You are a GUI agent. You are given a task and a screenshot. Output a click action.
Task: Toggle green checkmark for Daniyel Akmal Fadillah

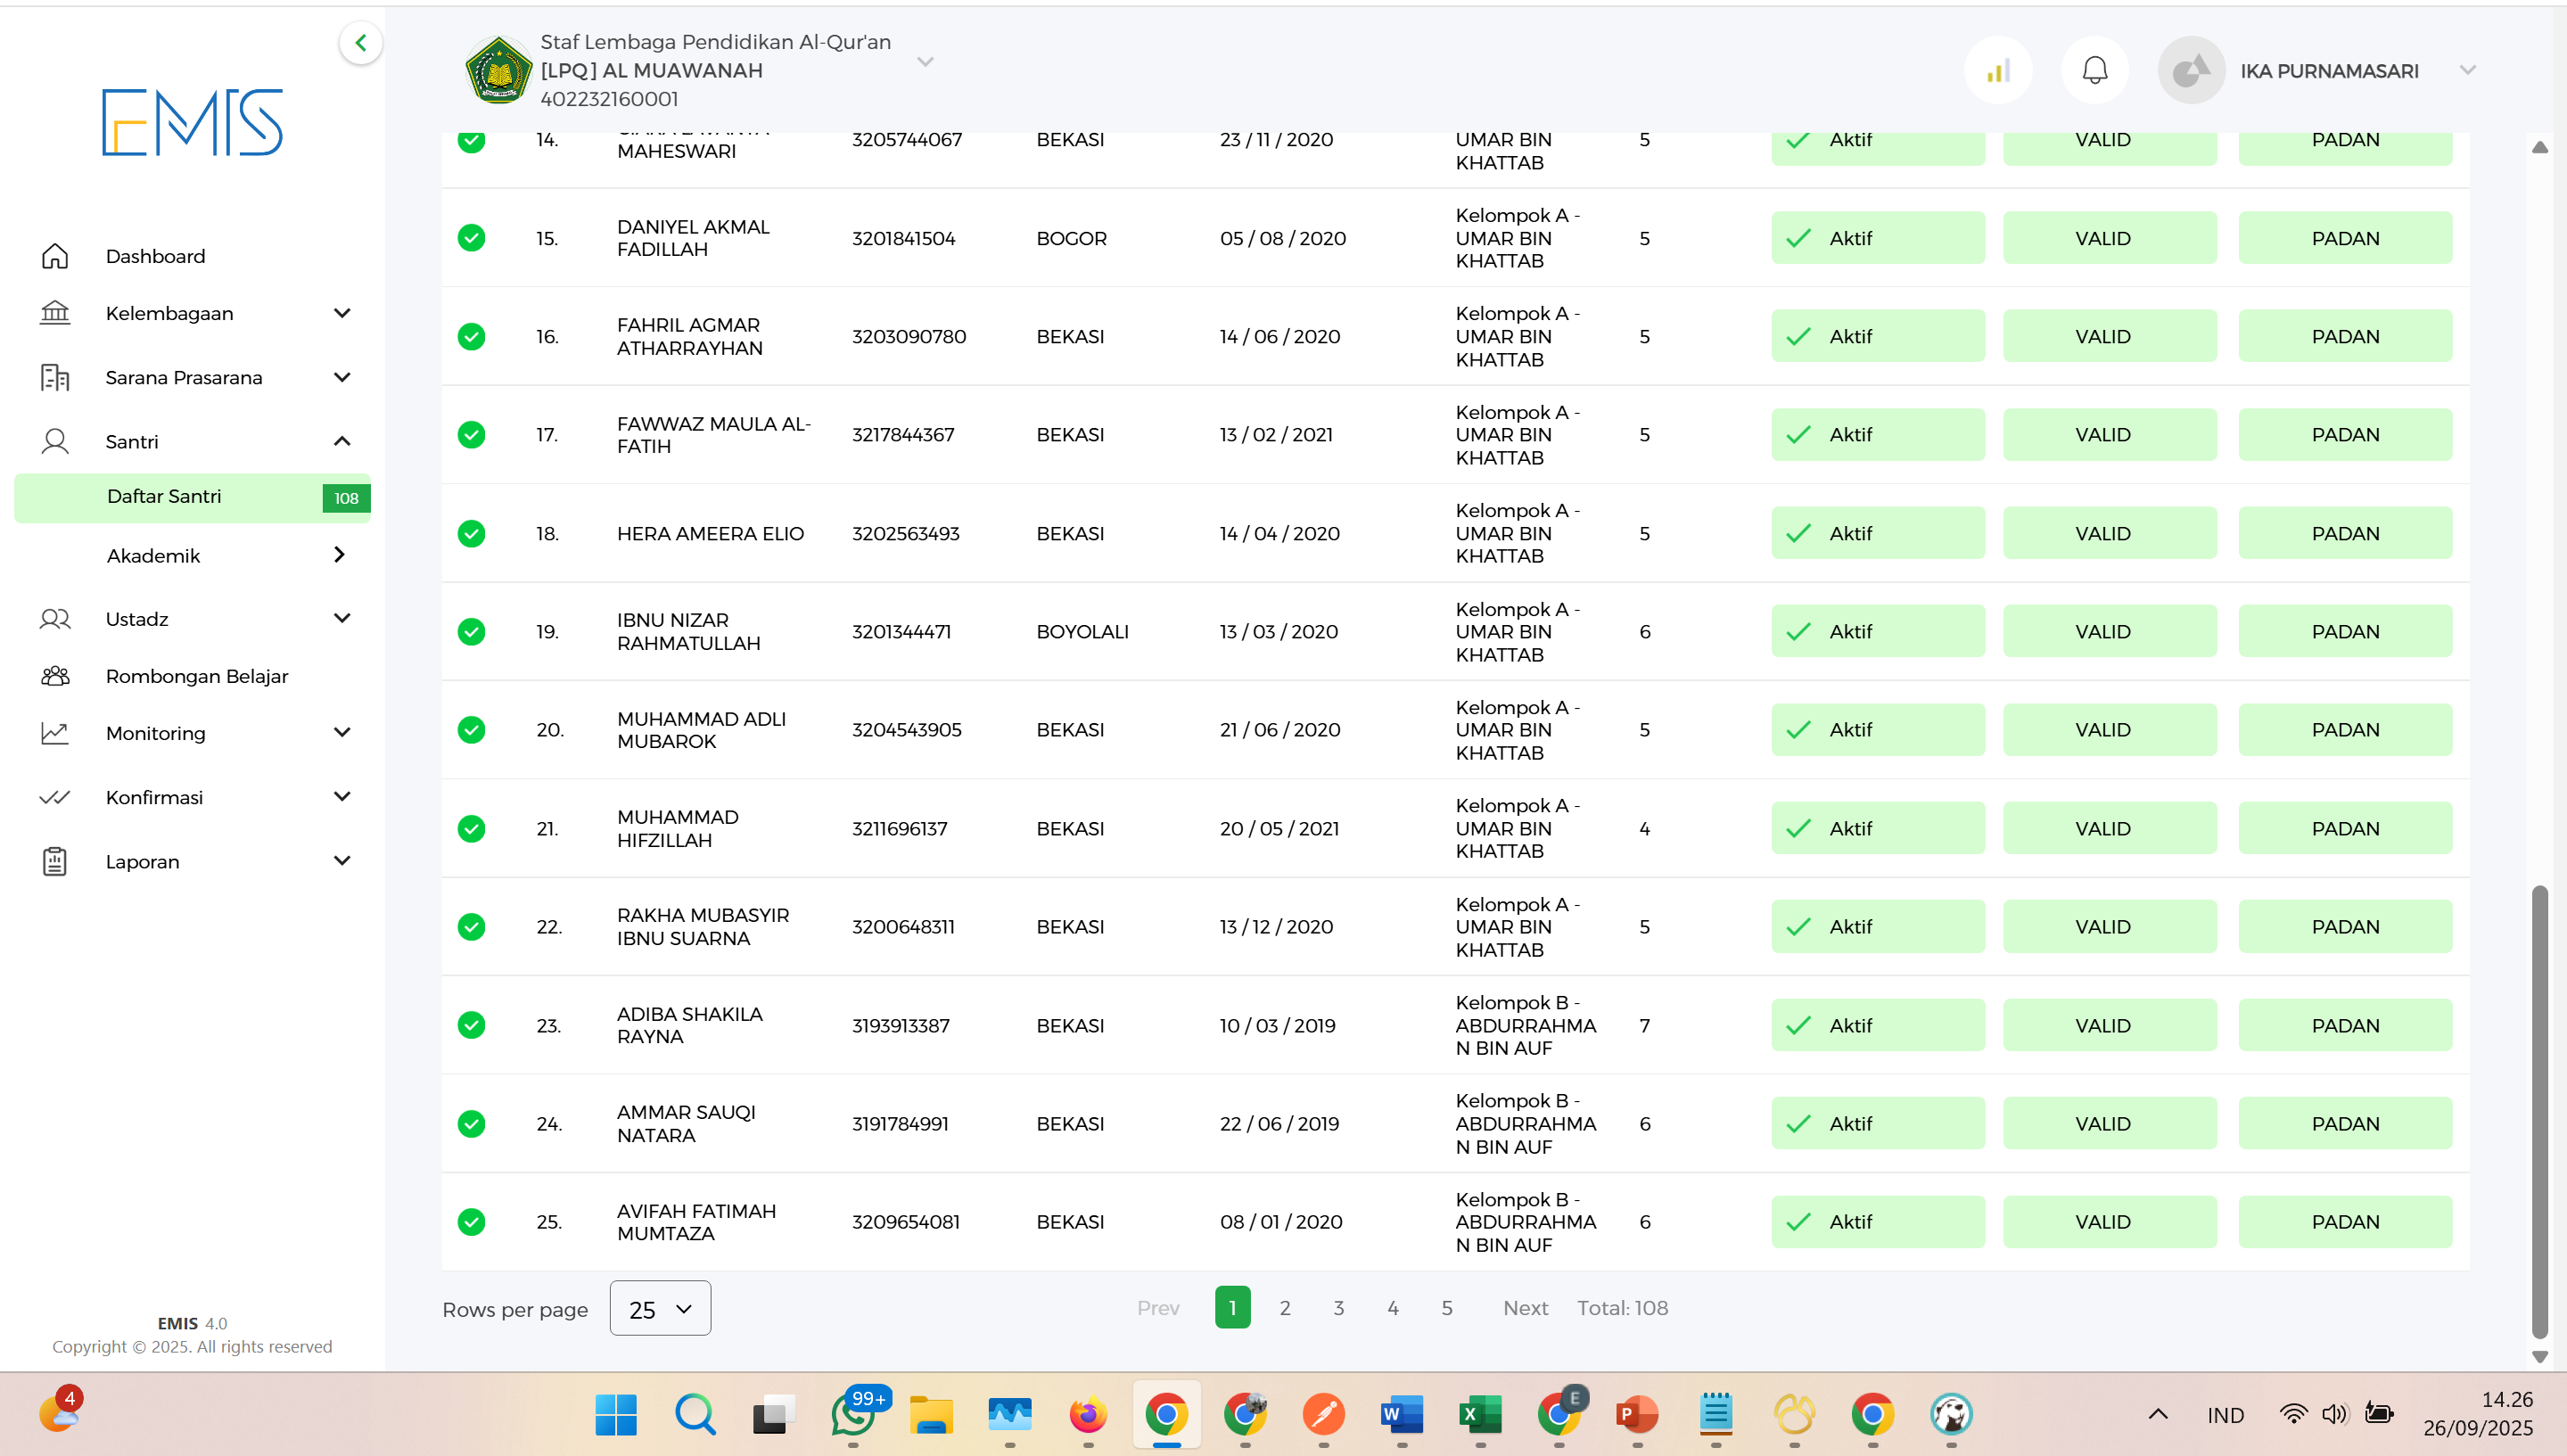(471, 238)
